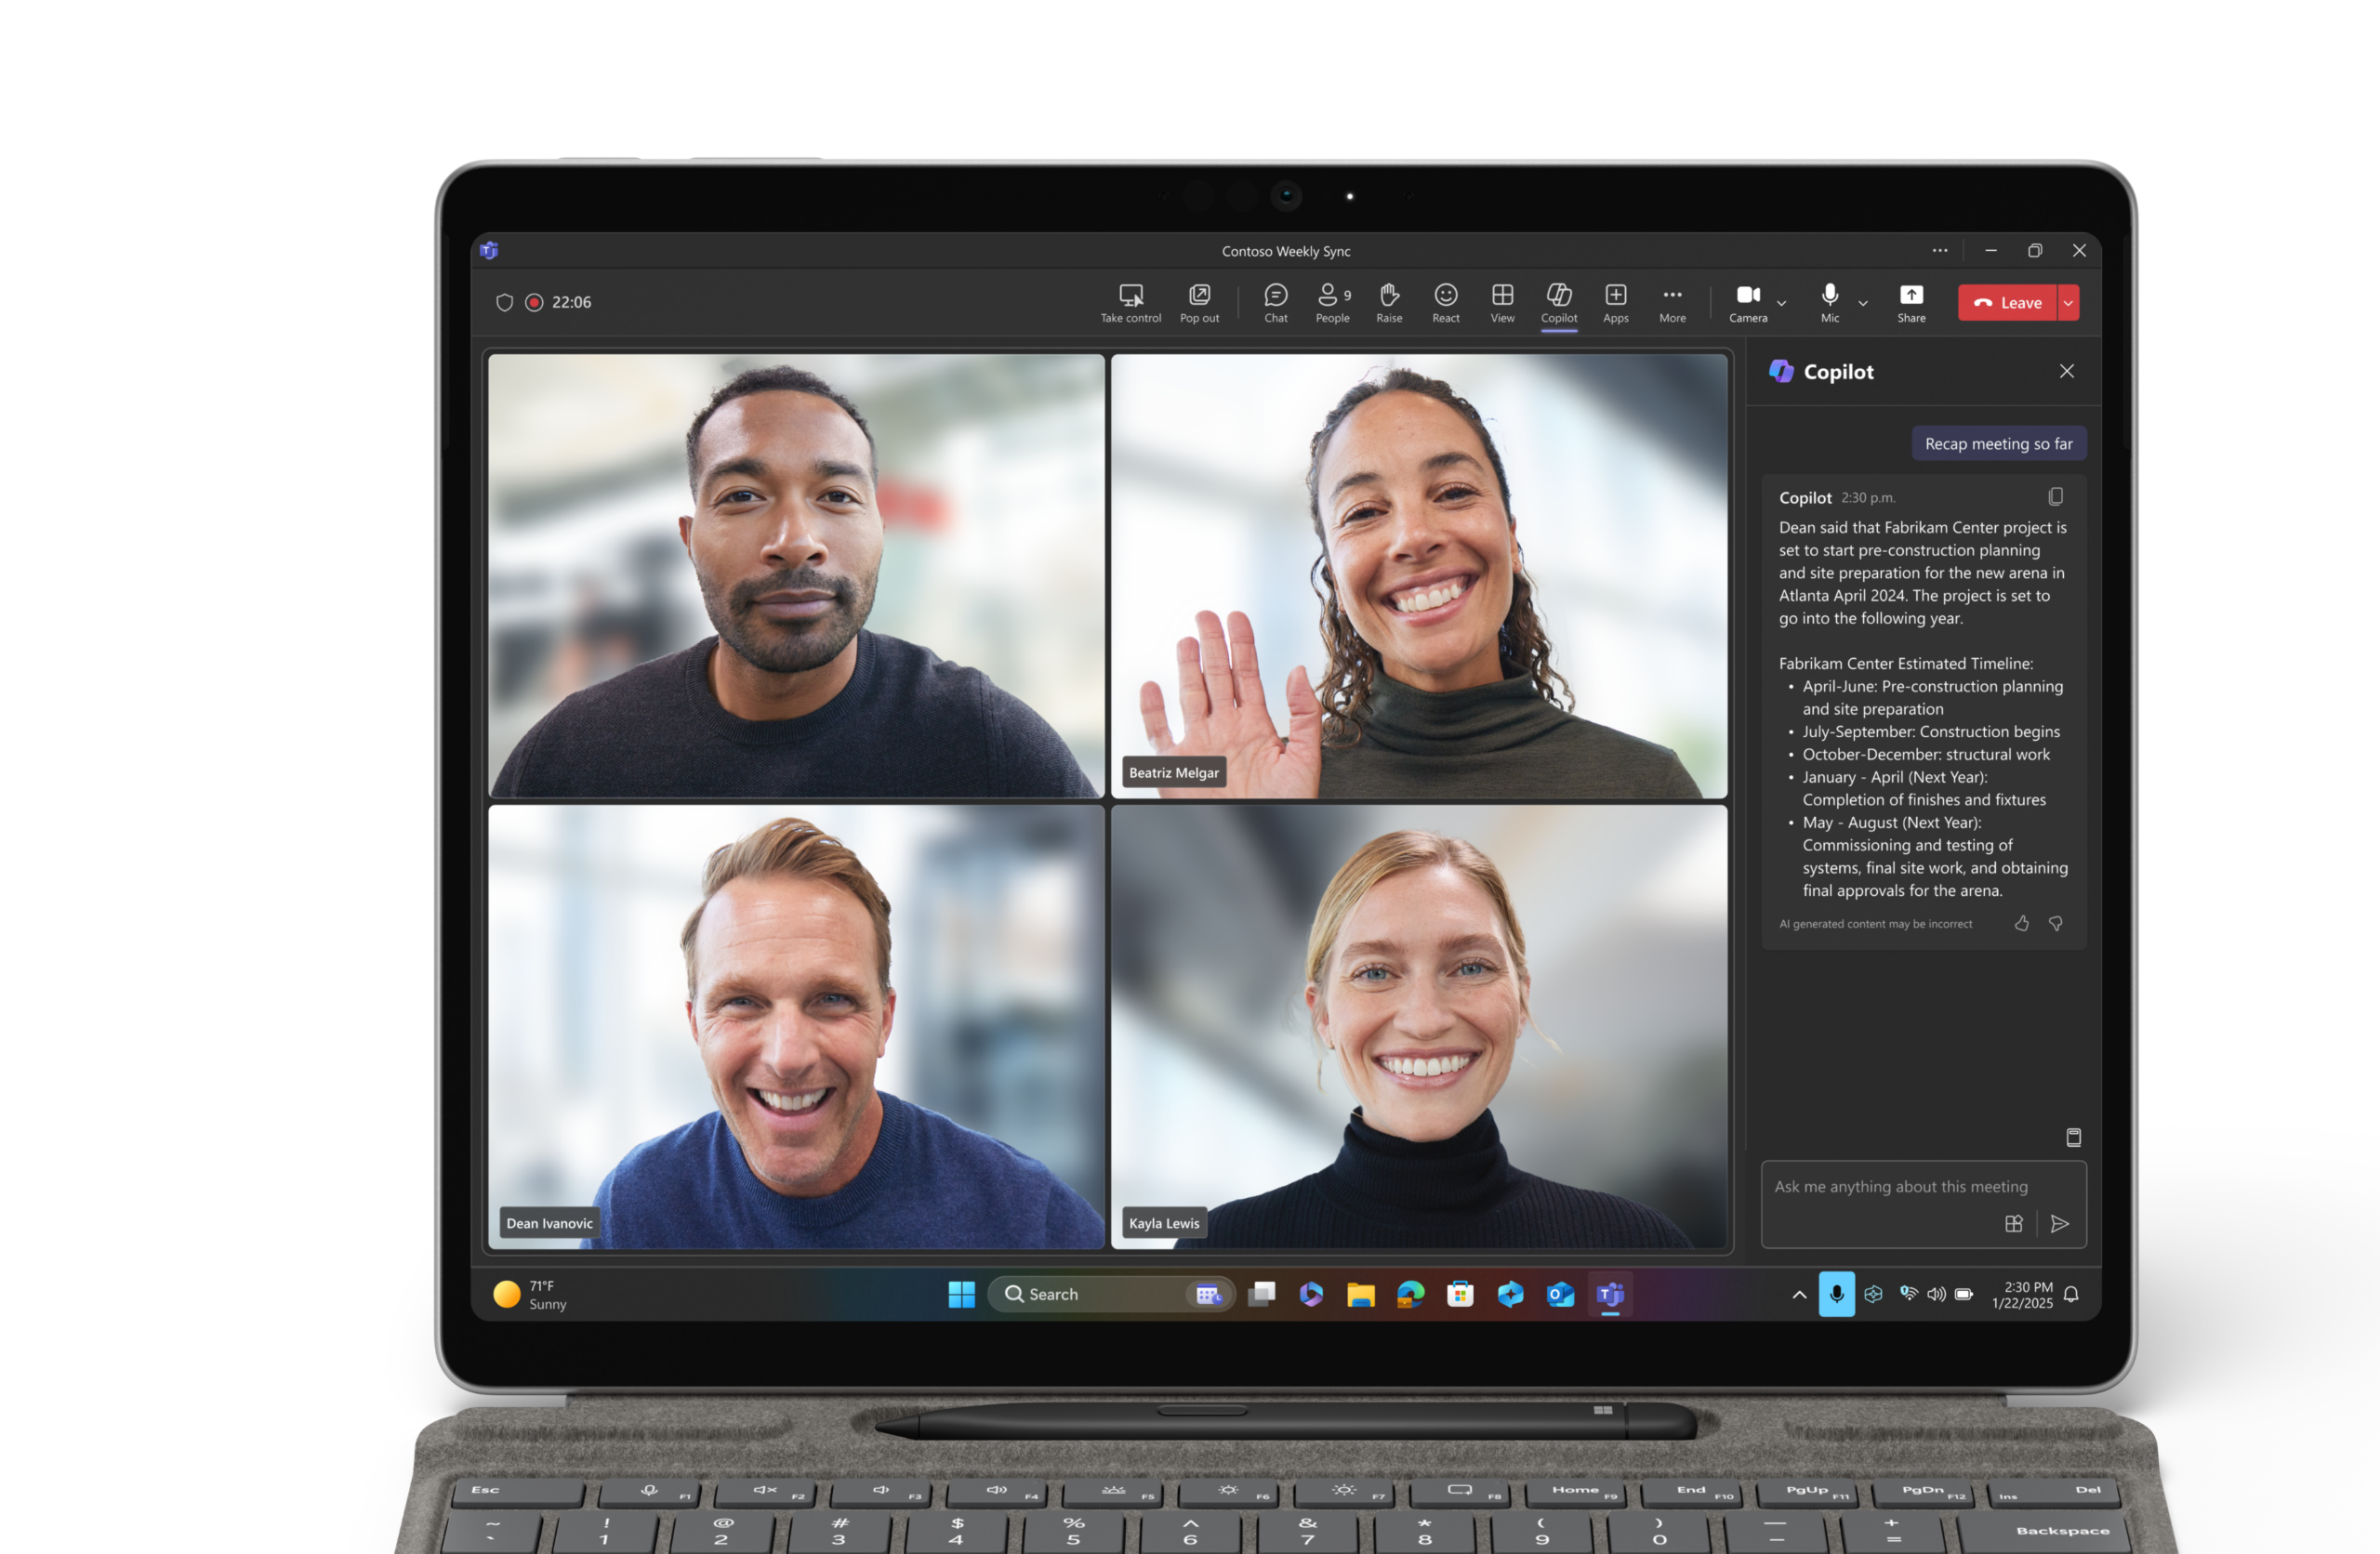2380x1554 pixels.
Task: Open the Leave button dropdown arrow
Action: click(2068, 303)
